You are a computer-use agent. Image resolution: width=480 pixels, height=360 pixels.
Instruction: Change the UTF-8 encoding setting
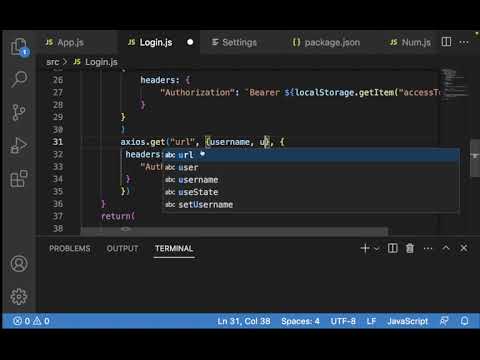tap(343, 321)
